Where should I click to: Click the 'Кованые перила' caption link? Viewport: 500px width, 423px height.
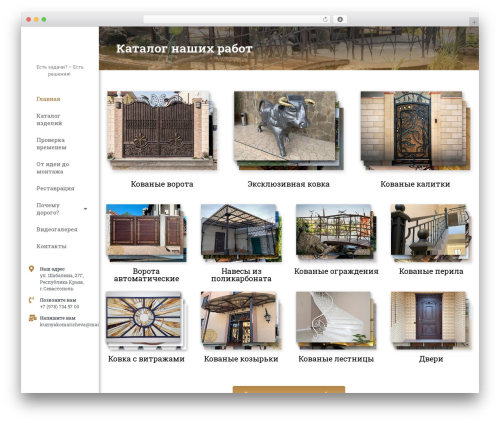click(x=431, y=271)
